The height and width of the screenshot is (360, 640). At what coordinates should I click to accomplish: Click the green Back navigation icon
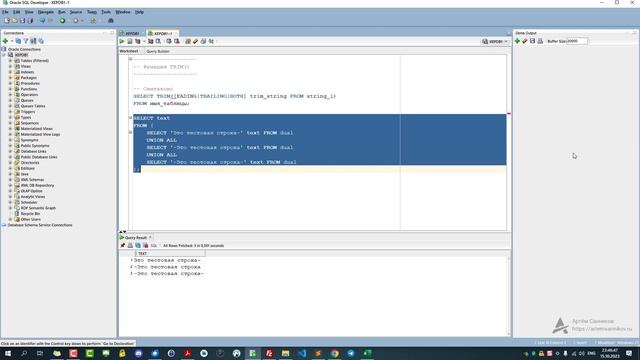62,20
